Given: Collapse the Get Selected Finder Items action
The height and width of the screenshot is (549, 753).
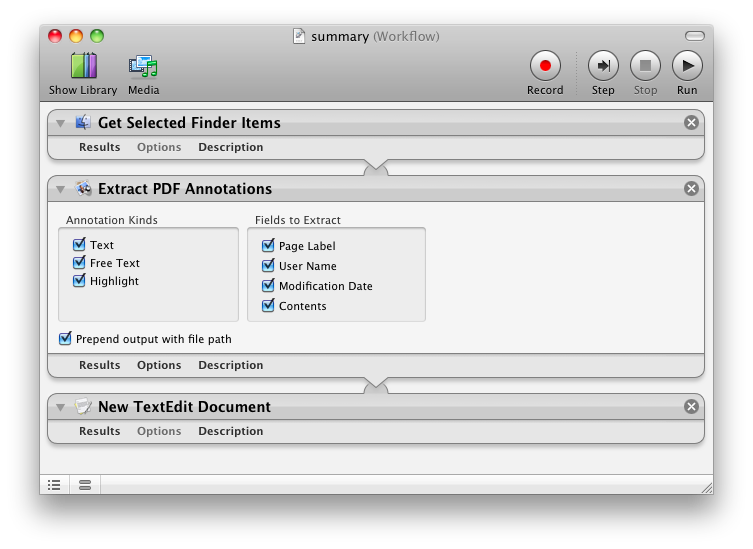Looking at the screenshot, I should coord(61,123).
